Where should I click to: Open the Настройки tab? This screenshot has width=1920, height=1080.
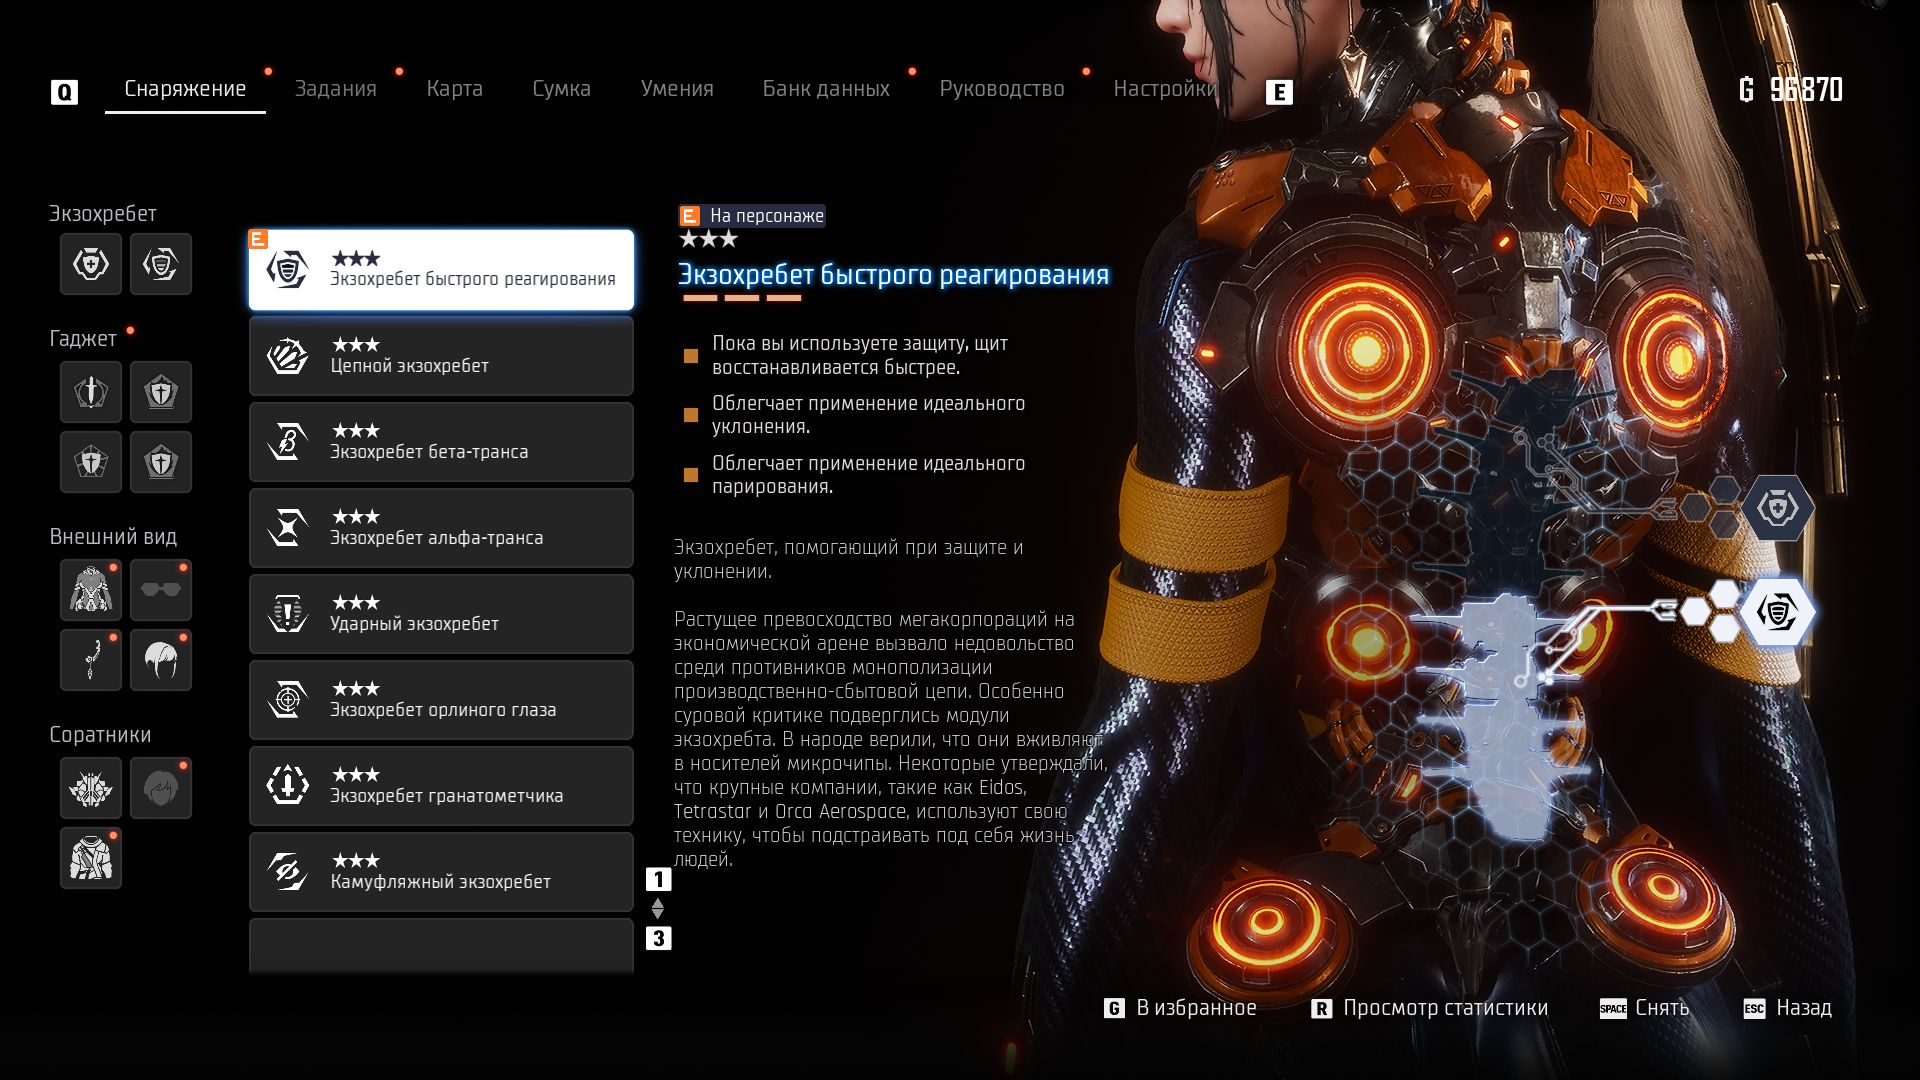pyautogui.click(x=1165, y=89)
